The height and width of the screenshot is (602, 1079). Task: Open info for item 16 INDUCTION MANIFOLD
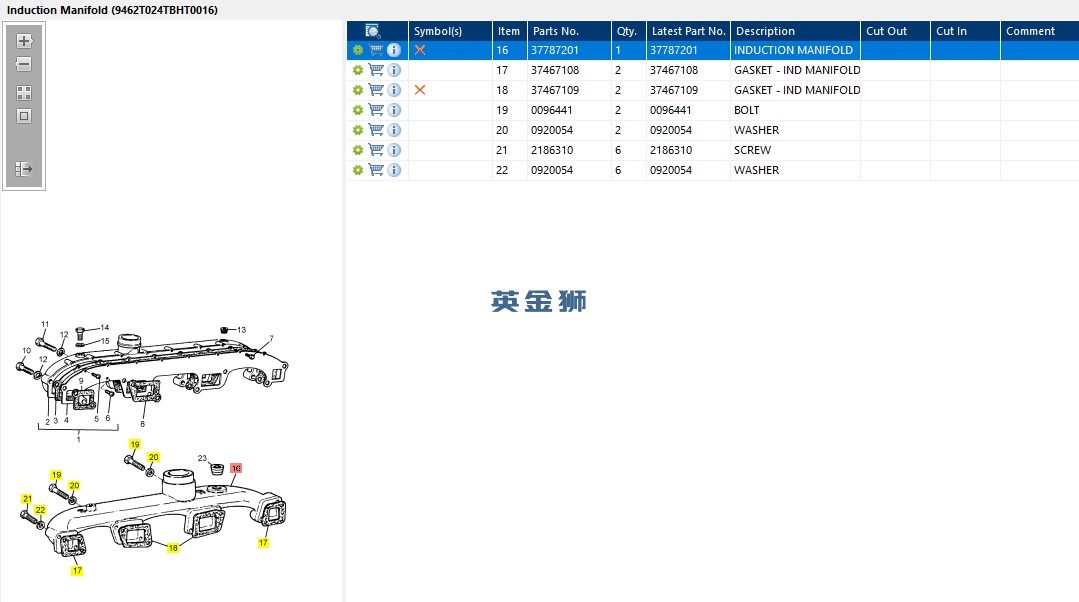(x=394, y=50)
